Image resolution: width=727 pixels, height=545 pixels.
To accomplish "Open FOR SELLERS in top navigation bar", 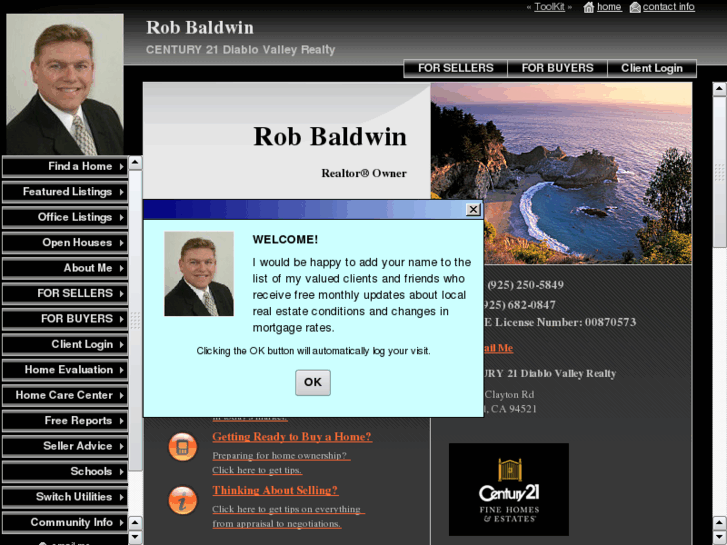I will (456, 68).
